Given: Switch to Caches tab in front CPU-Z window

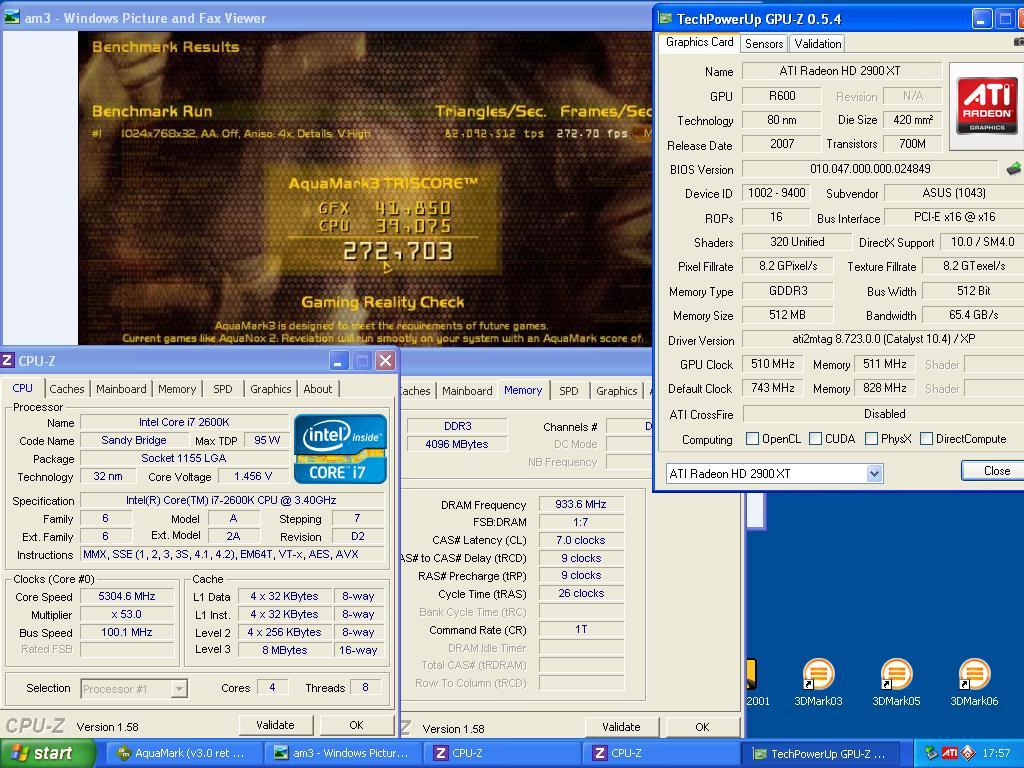Looking at the screenshot, I should pos(67,389).
